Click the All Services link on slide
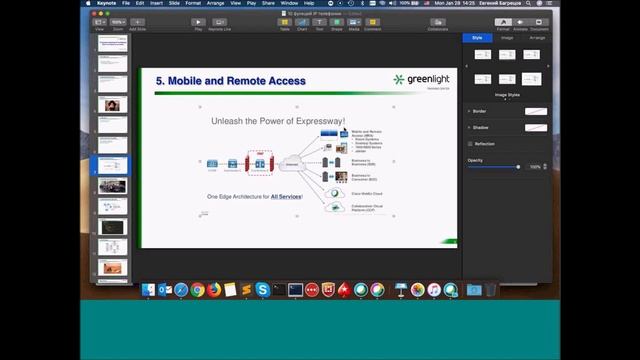This screenshot has width=640, height=360. 286,197
